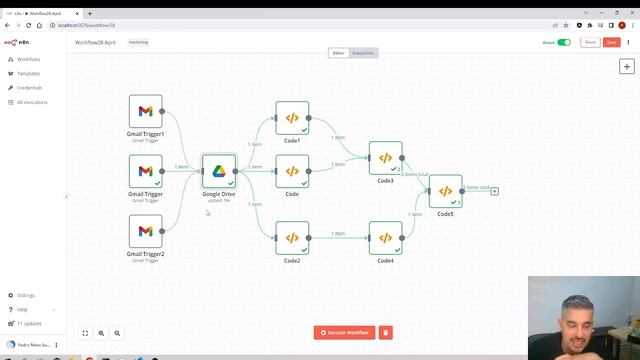Open the browser profile avatar
640x360 pixels.
click(x=622, y=25)
